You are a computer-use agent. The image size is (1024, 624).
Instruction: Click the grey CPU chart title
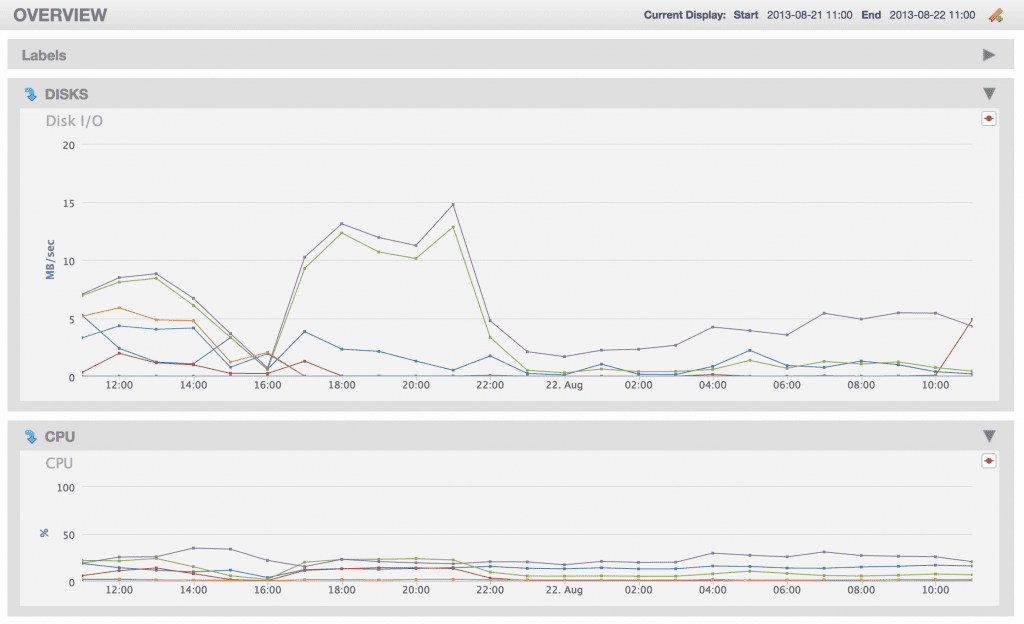(59, 463)
